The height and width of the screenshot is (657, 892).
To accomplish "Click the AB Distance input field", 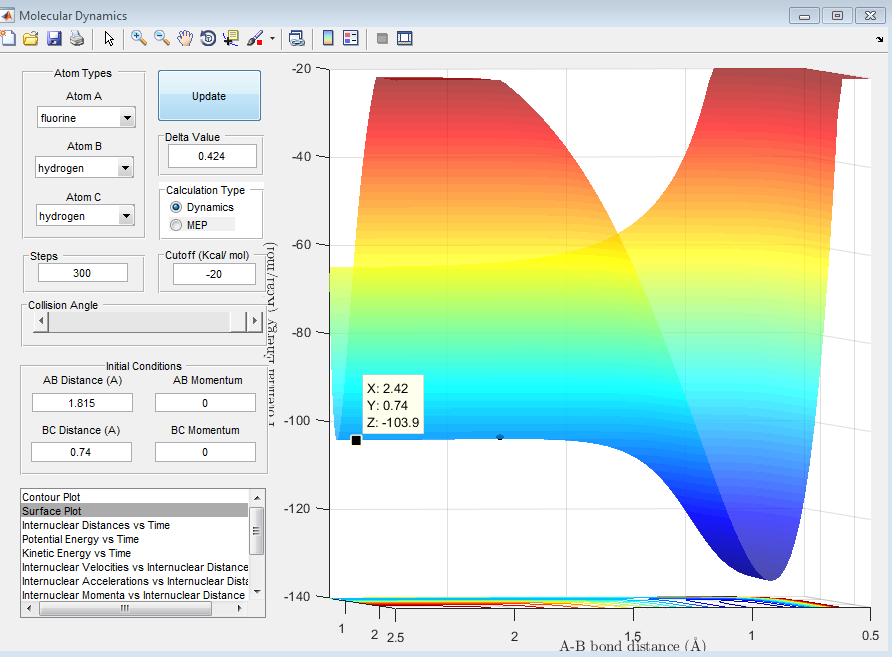I will 82,402.
